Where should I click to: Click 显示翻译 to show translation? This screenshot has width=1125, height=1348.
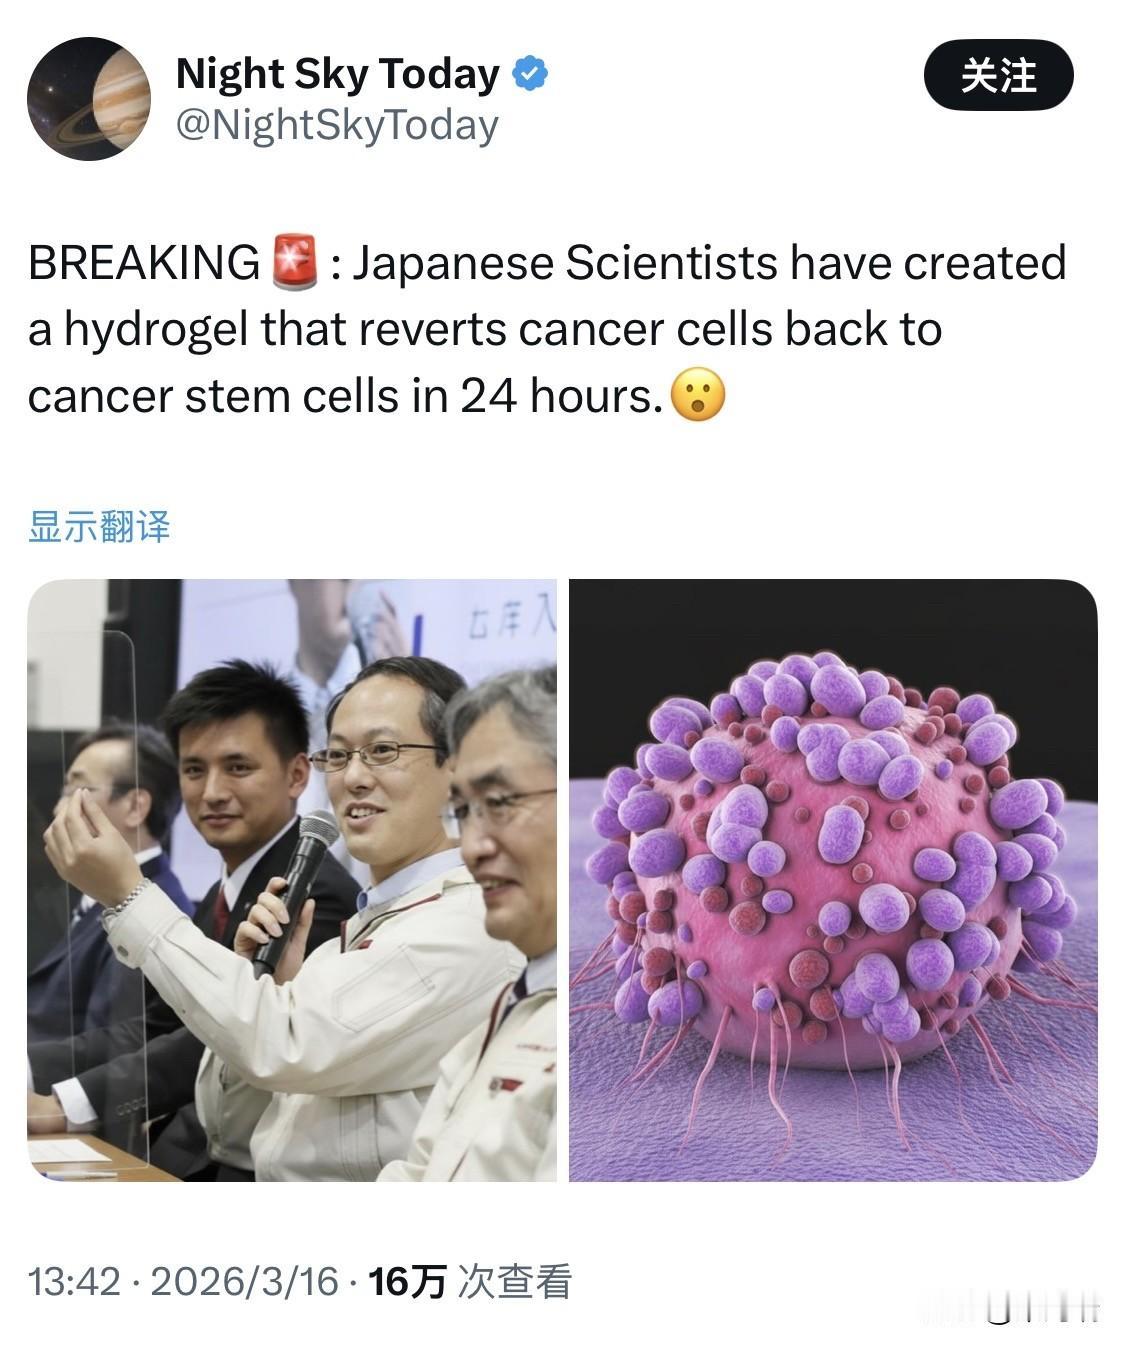pos(99,526)
